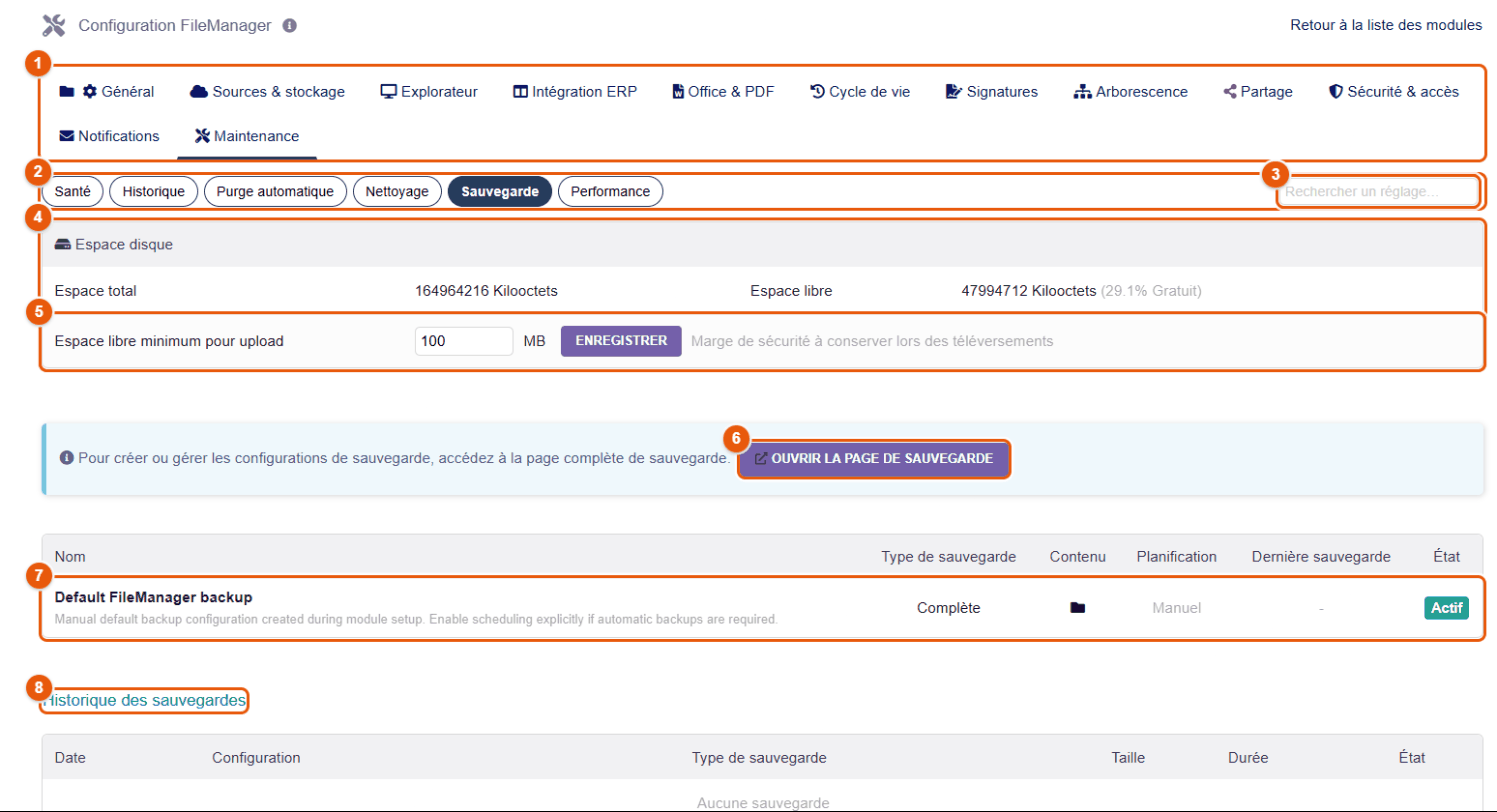Open the Historique des sauvegardes link
The width and height of the screenshot is (1497, 812).
145,701
